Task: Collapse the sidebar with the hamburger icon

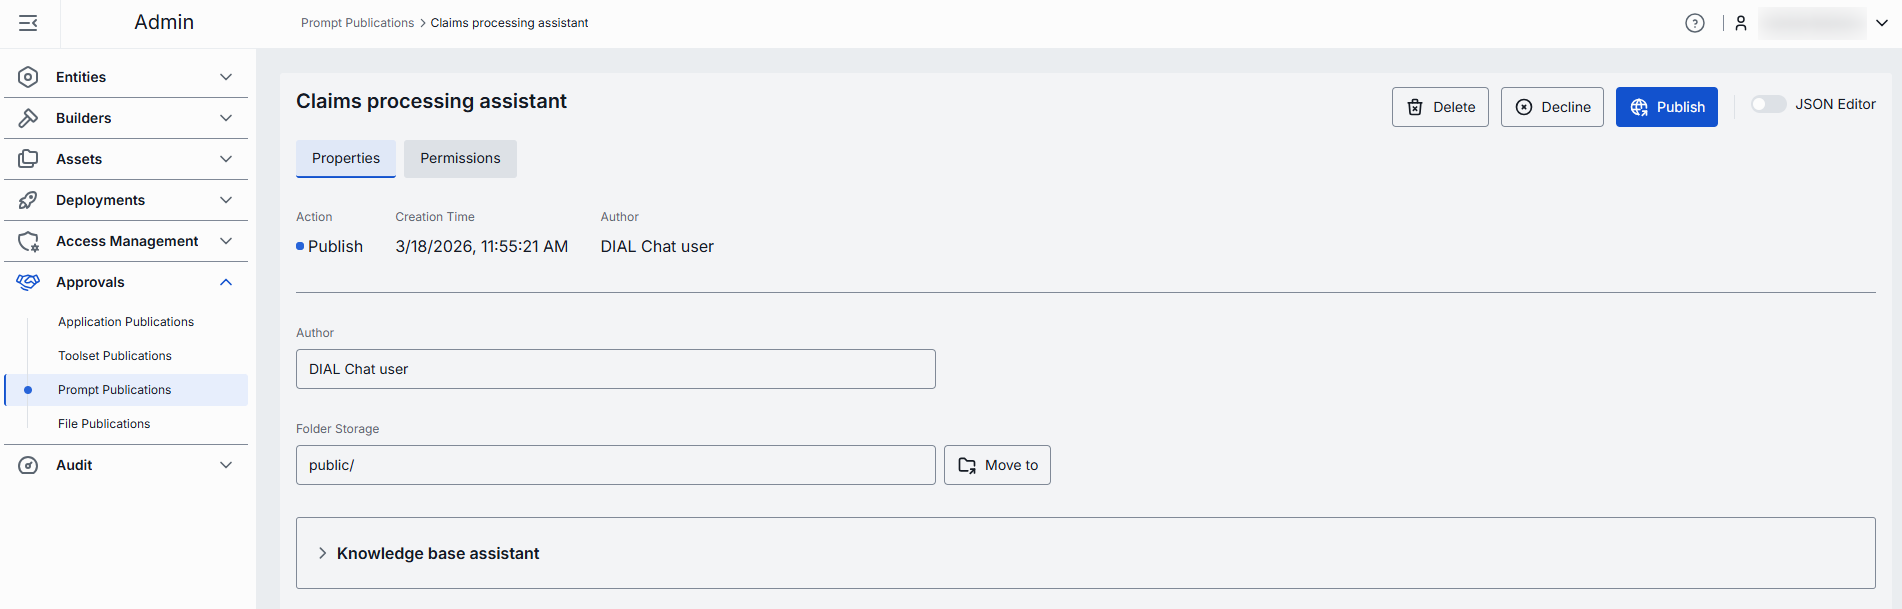Action: 28,23
